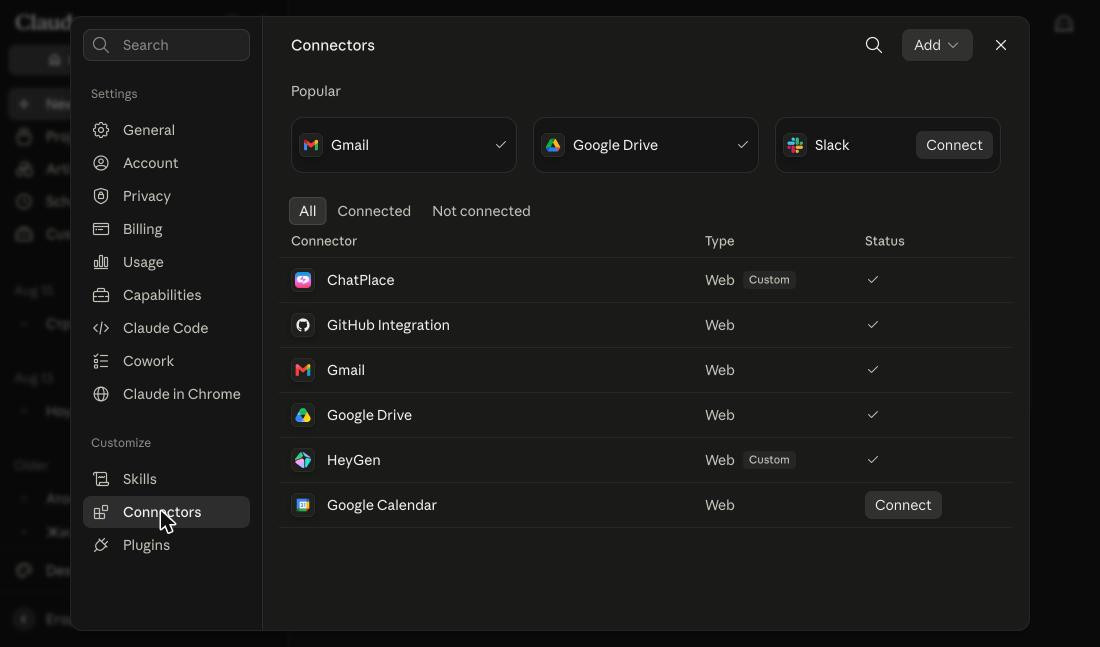
Task: Open General settings
Action: 166,130
